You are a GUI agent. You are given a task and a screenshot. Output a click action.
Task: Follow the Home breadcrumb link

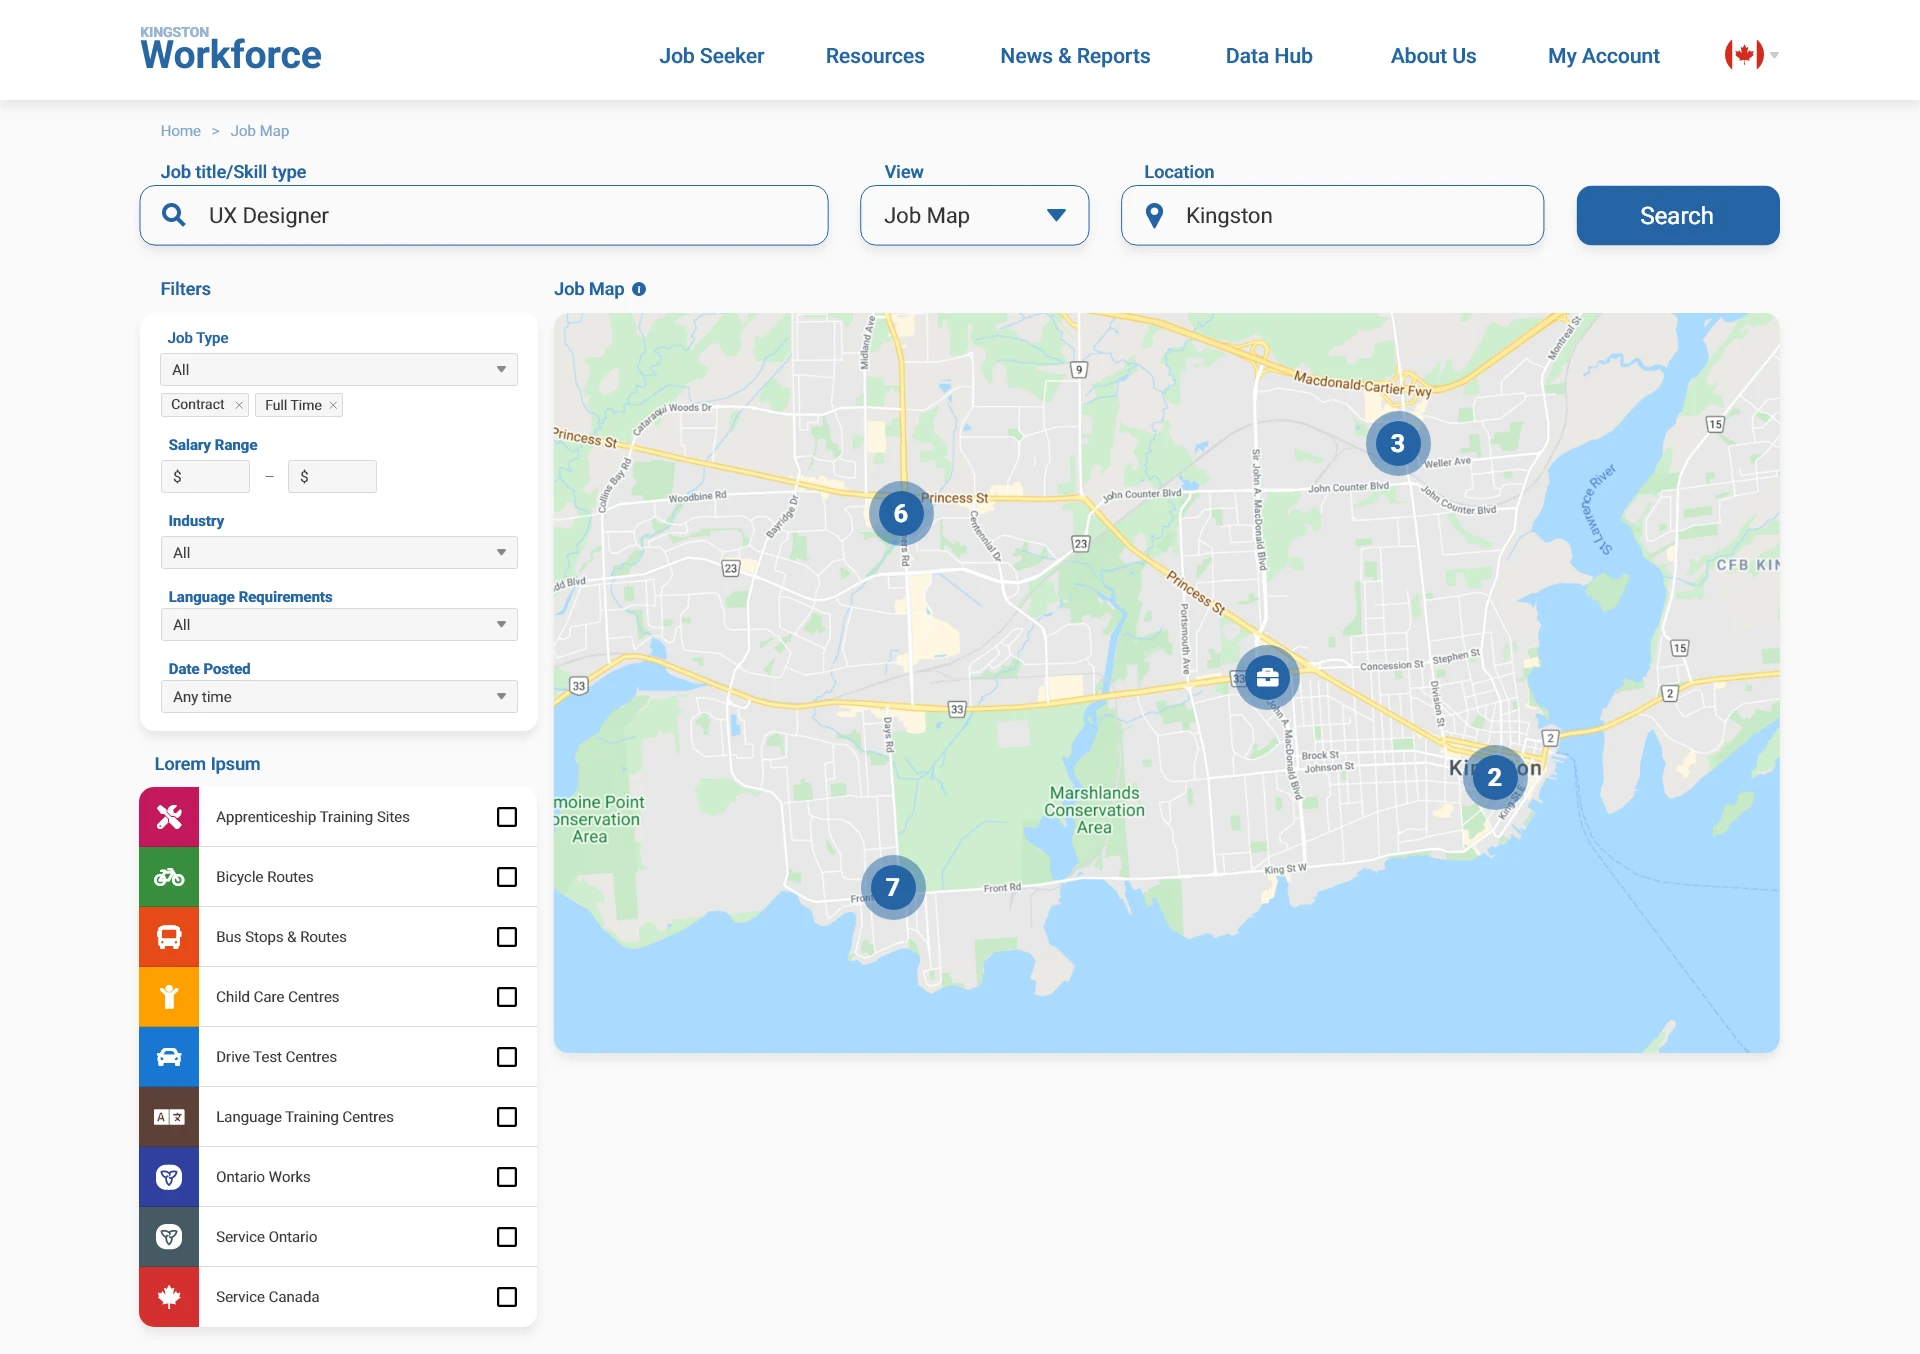(180, 131)
